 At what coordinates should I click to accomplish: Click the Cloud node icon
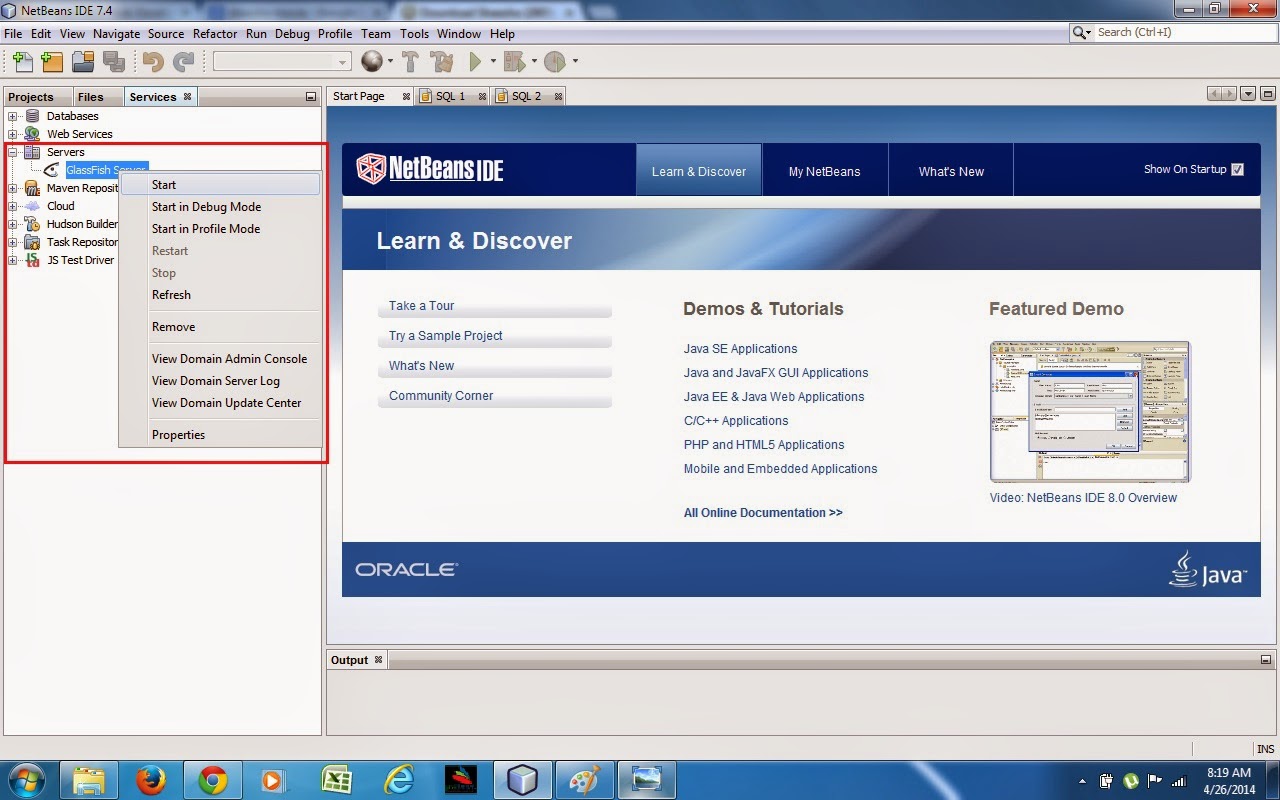32,206
